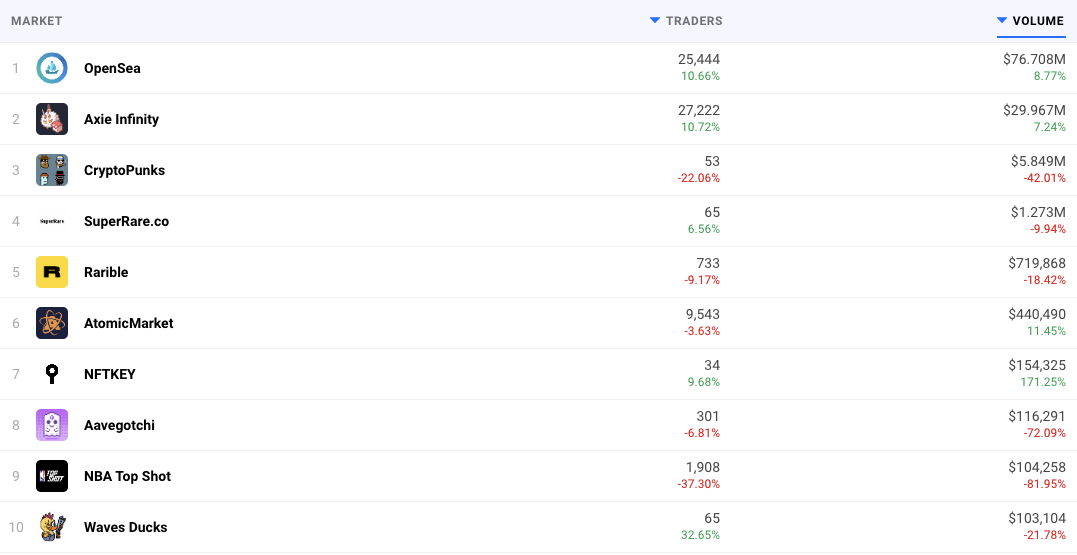Click the CryptoPunks market name
1077x555 pixels.
[124, 170]
